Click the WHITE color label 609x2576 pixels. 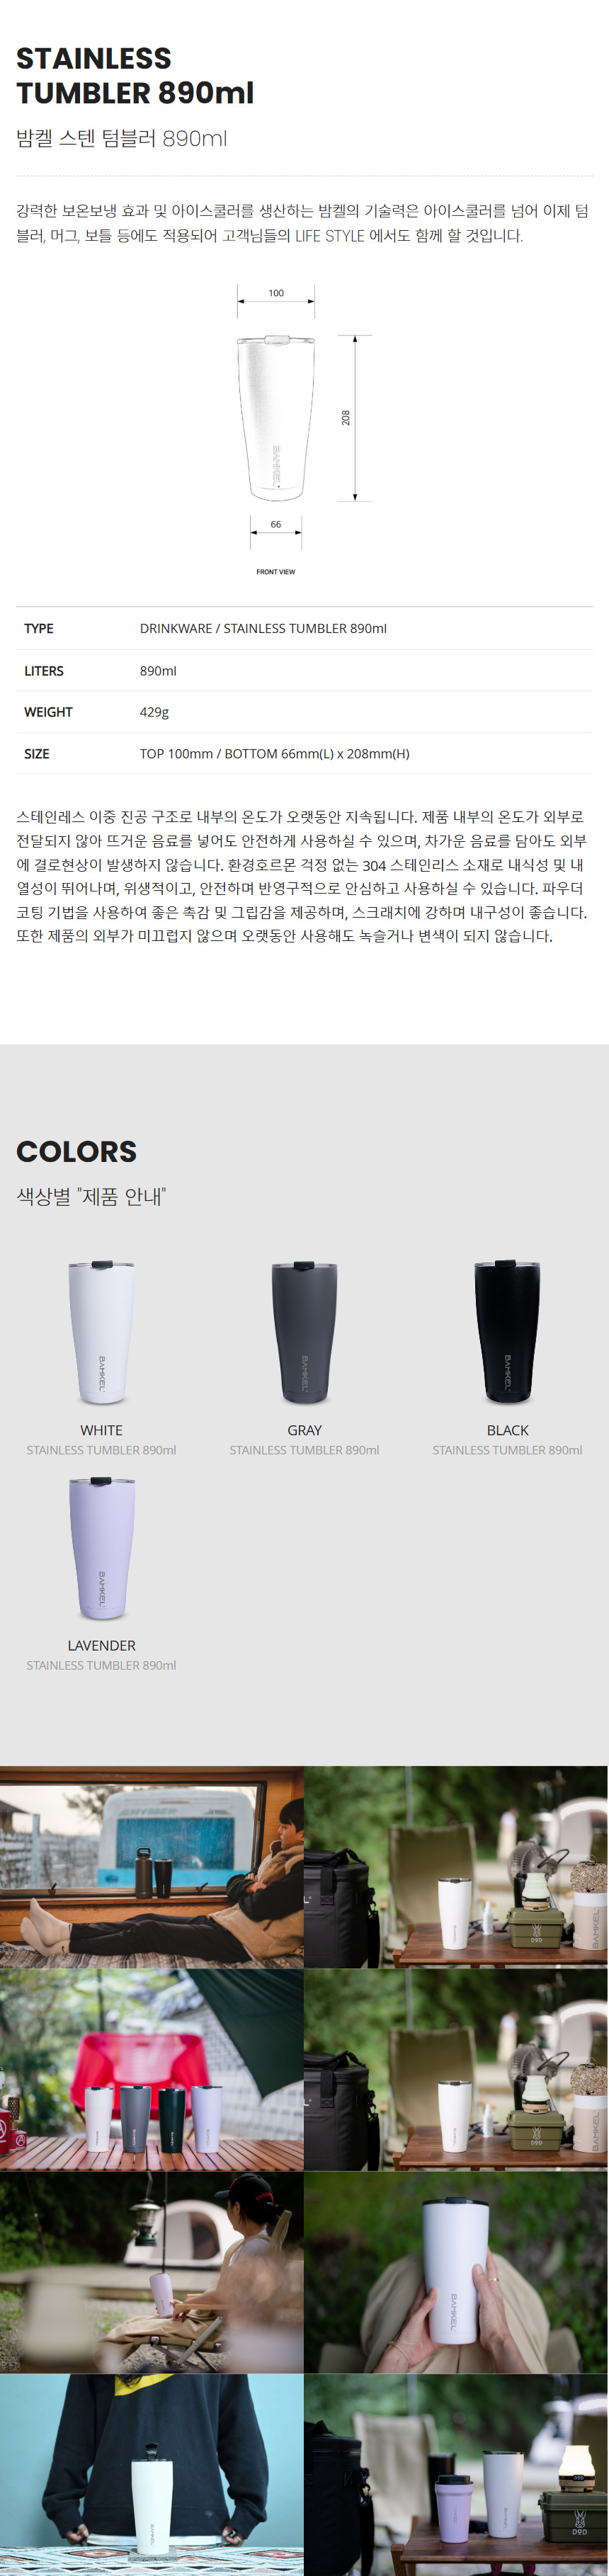101,1430
